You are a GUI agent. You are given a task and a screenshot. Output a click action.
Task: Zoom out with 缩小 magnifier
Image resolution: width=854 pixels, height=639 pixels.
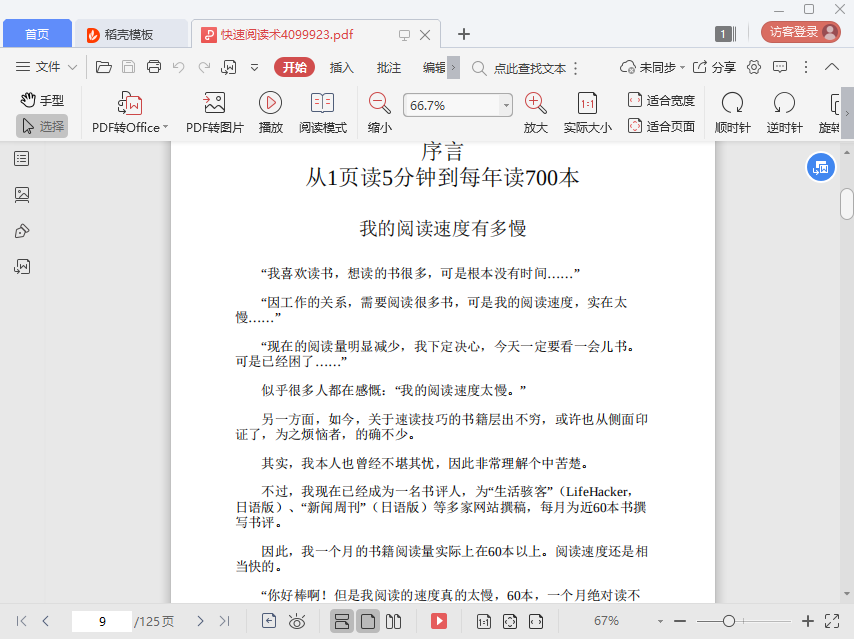[379, 113]
